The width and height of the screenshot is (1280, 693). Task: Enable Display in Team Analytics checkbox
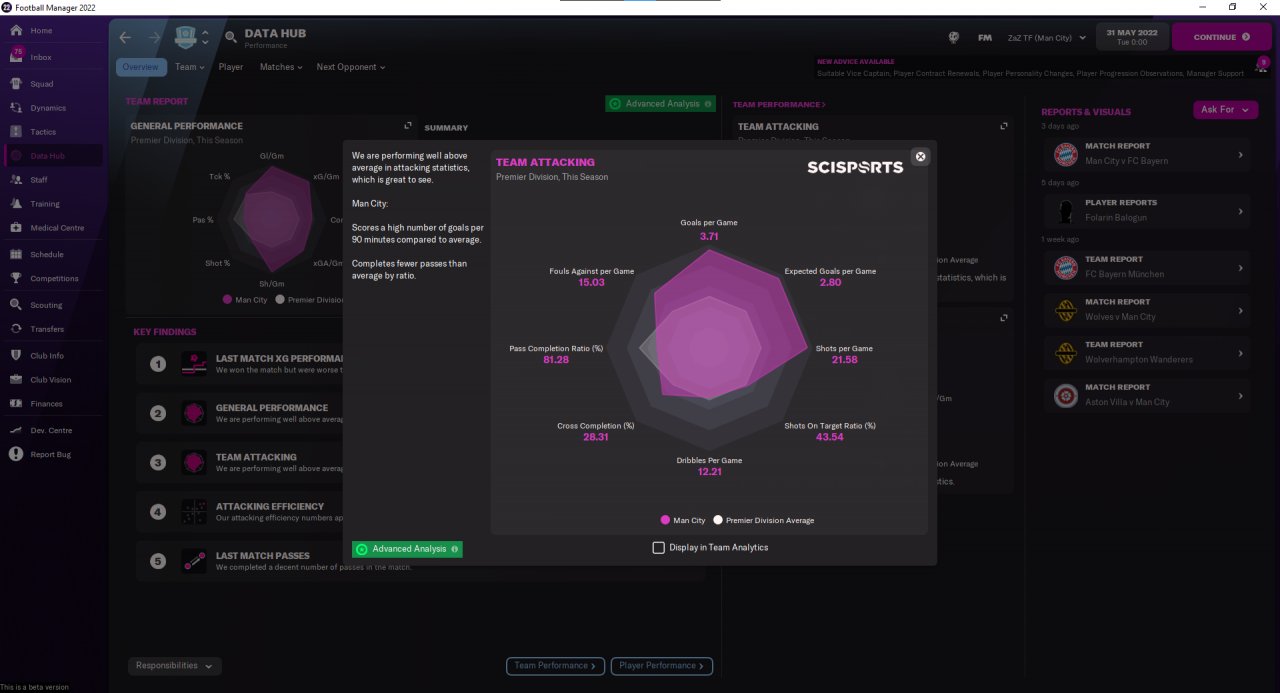(658, 547)
